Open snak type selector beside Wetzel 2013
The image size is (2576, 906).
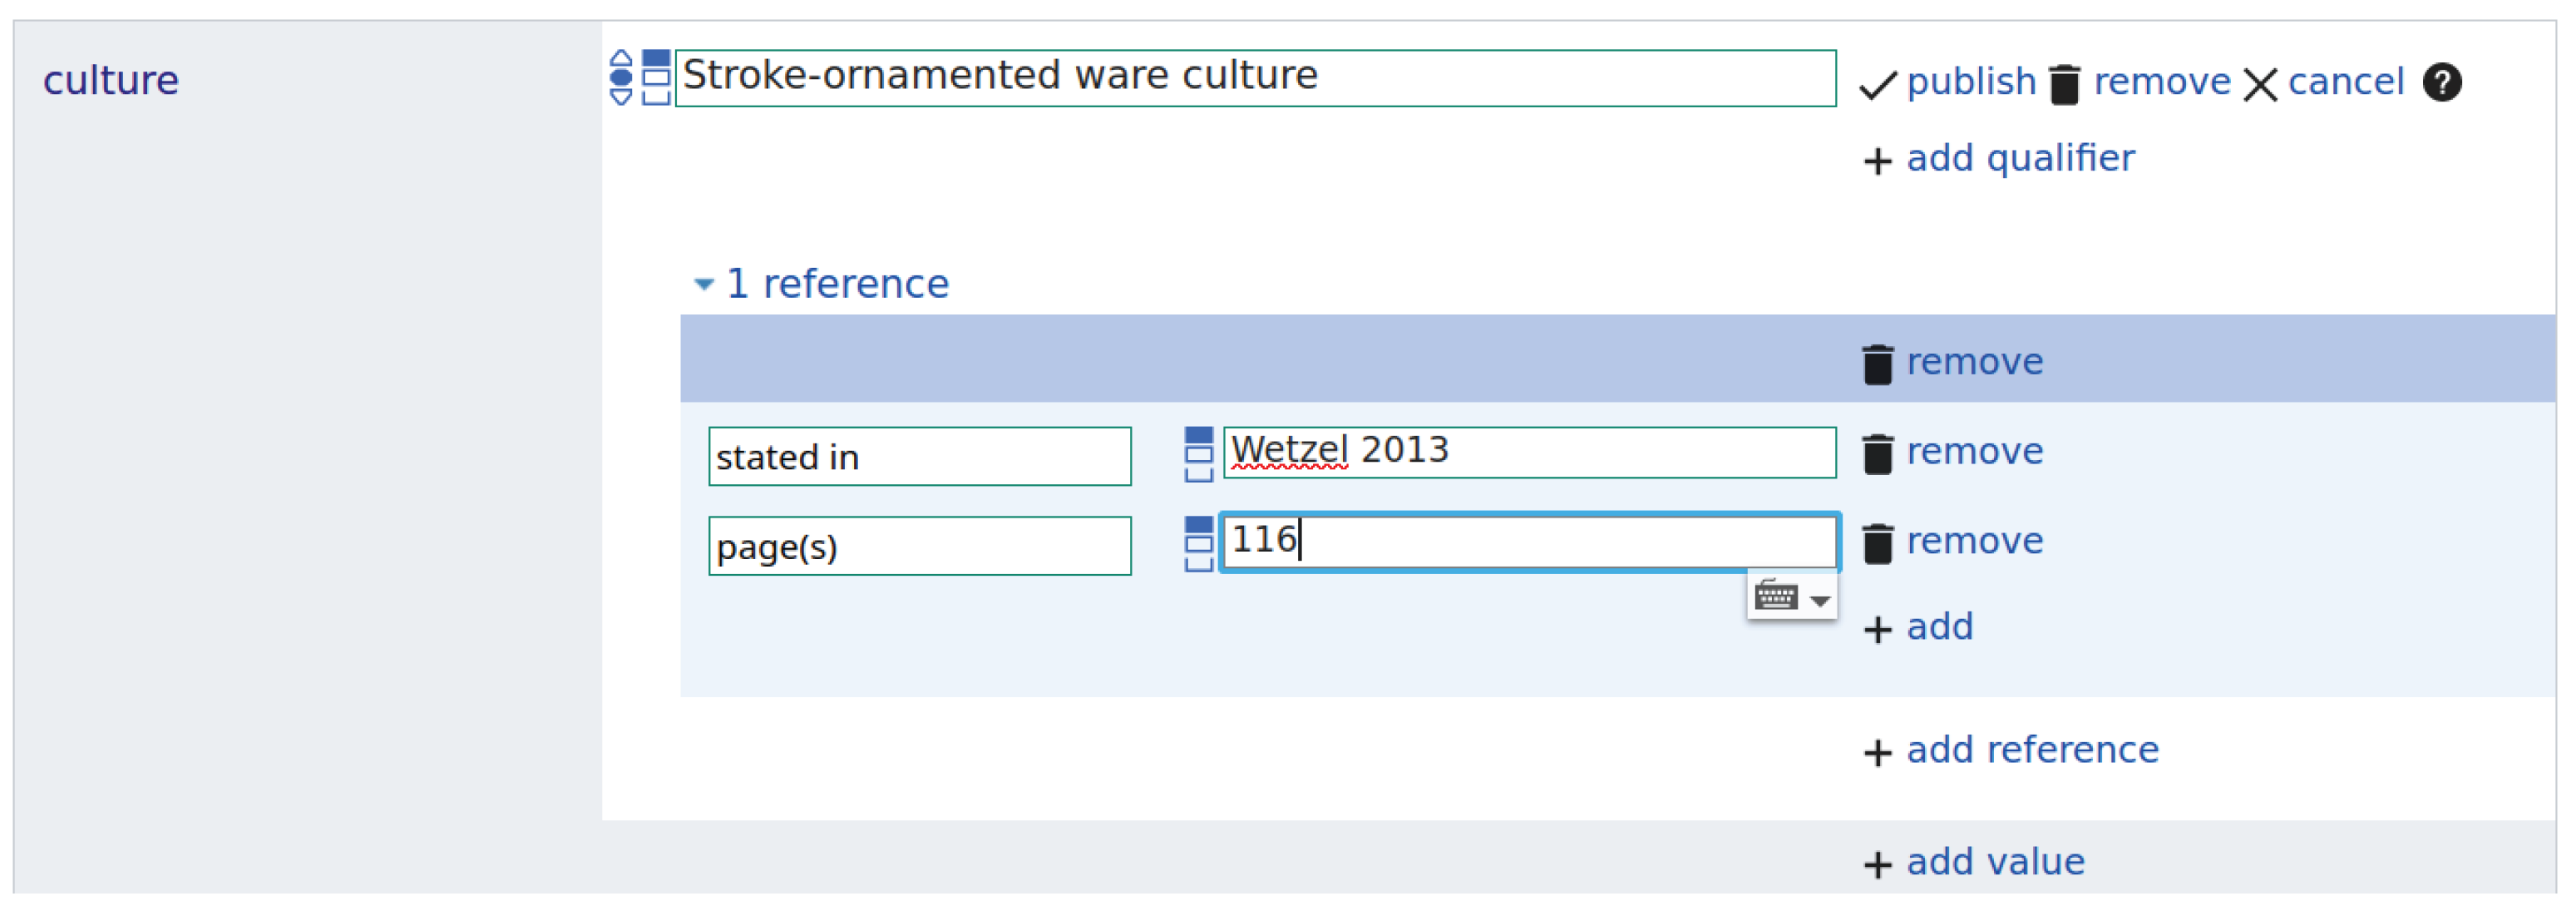pyautogui.click(x=1198, y=454)
